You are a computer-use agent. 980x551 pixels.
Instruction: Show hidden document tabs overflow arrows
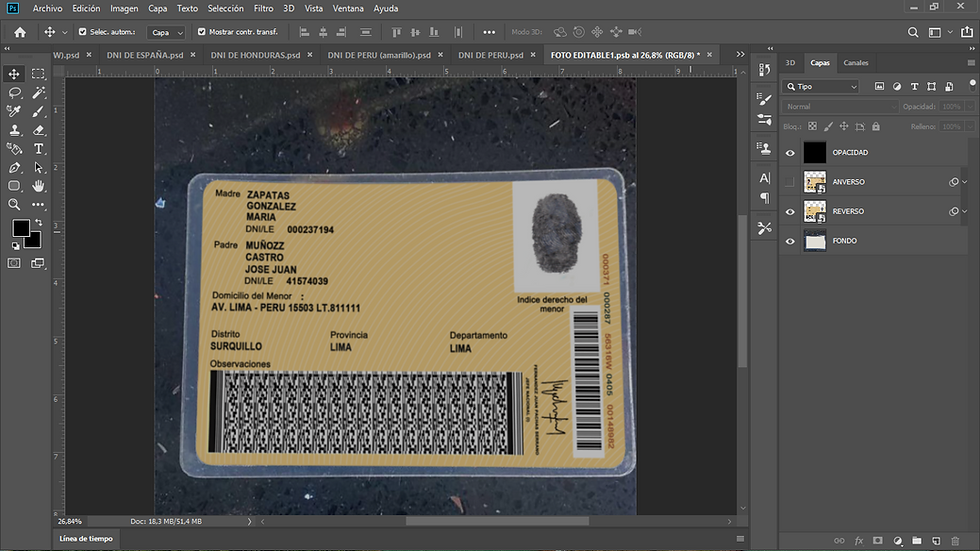click(x=741, y=54)
